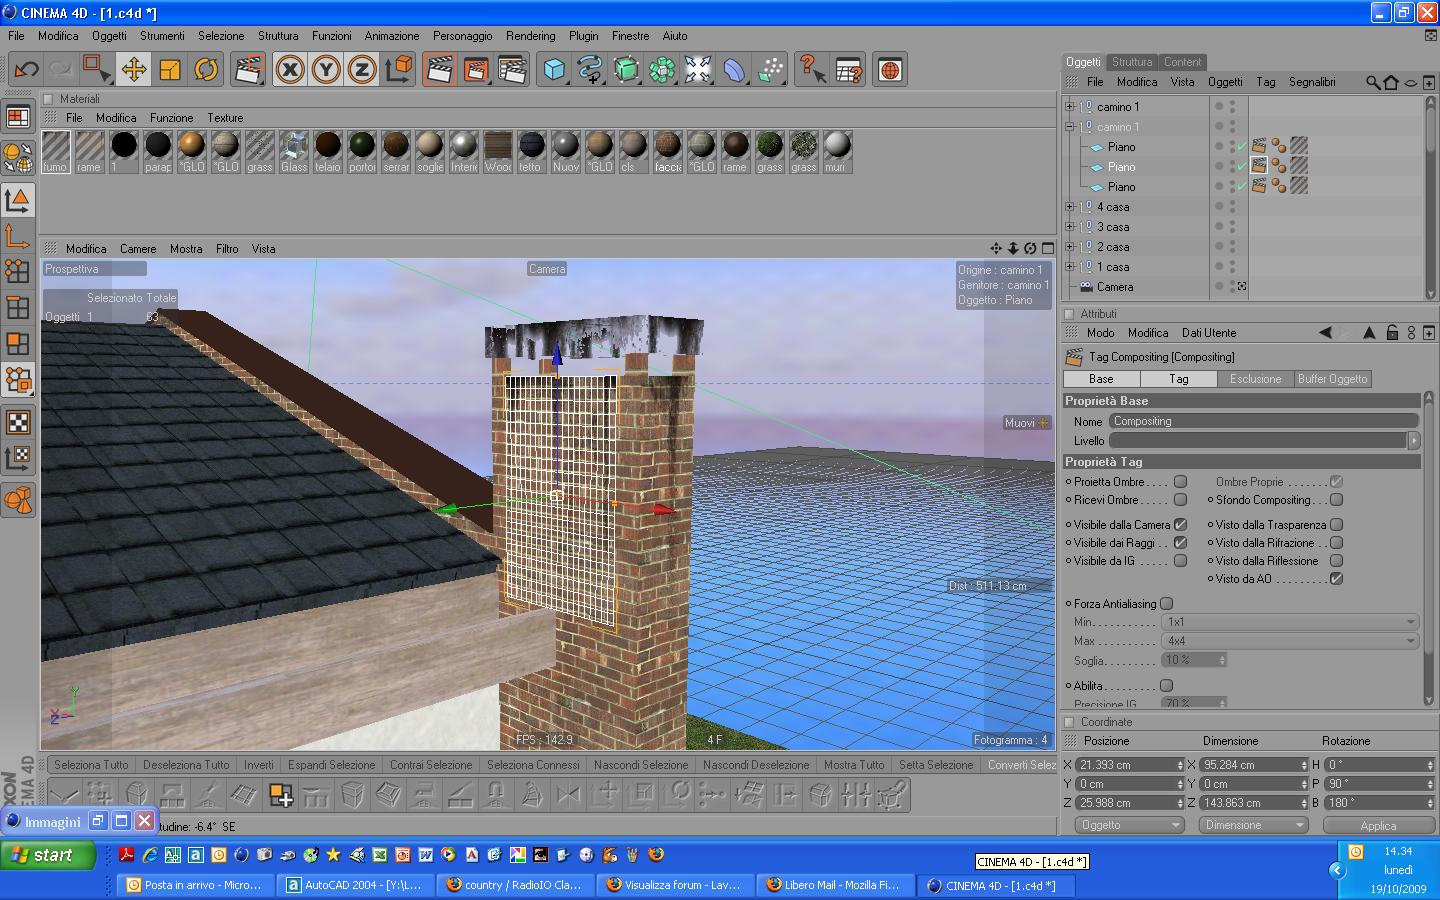Click the Applica button
The image size is (1440, 900).
tap(1377, 826)
